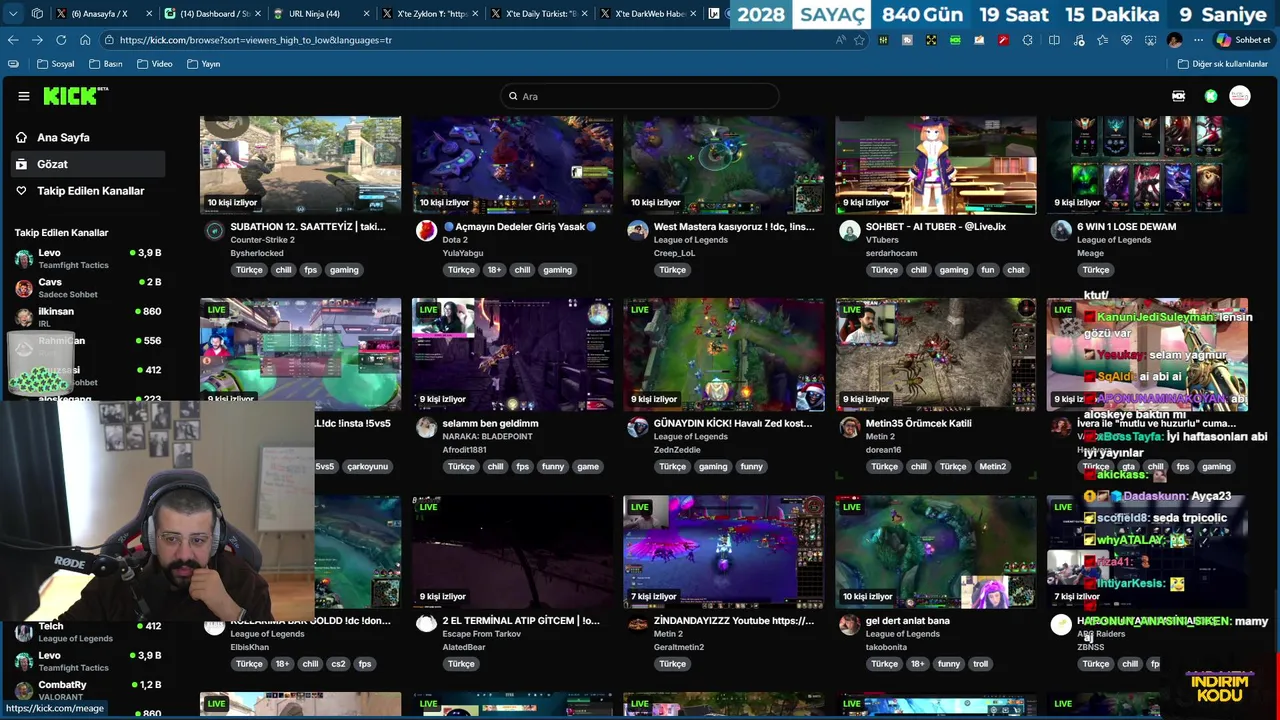Click the Metin2 tag under Metin35 stream
The height and width of the screenshot is (720, 1280).
(992, 467)
